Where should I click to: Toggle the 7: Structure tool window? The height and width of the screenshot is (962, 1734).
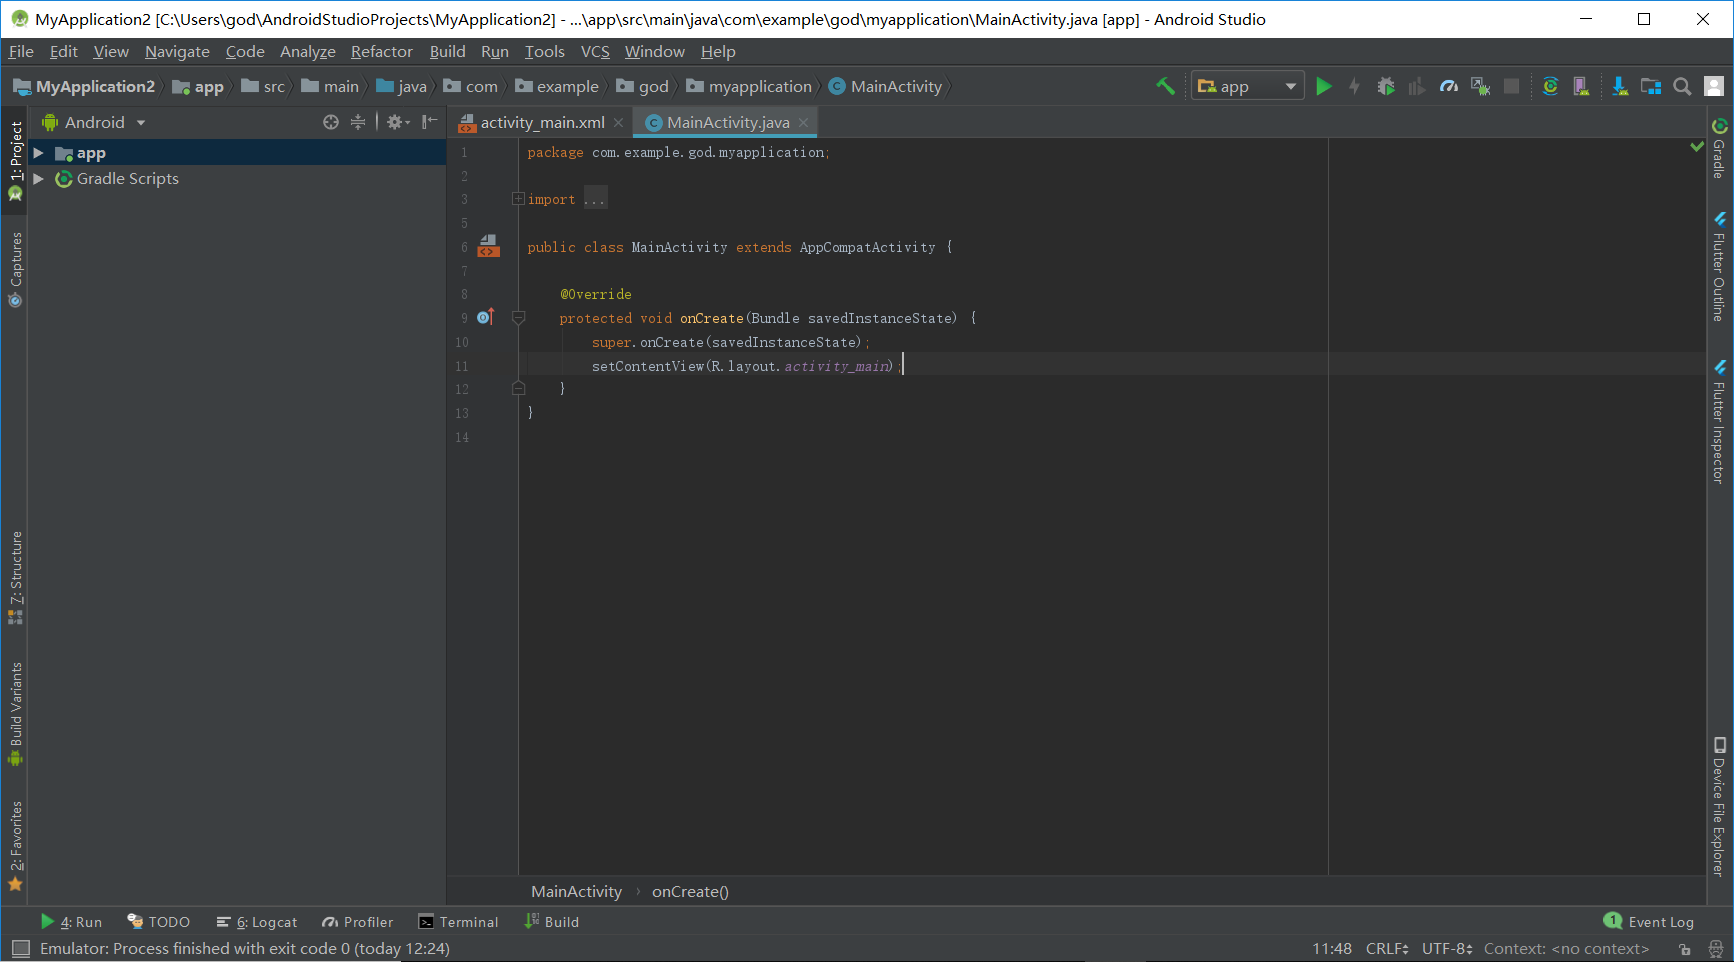pos(15,577)
